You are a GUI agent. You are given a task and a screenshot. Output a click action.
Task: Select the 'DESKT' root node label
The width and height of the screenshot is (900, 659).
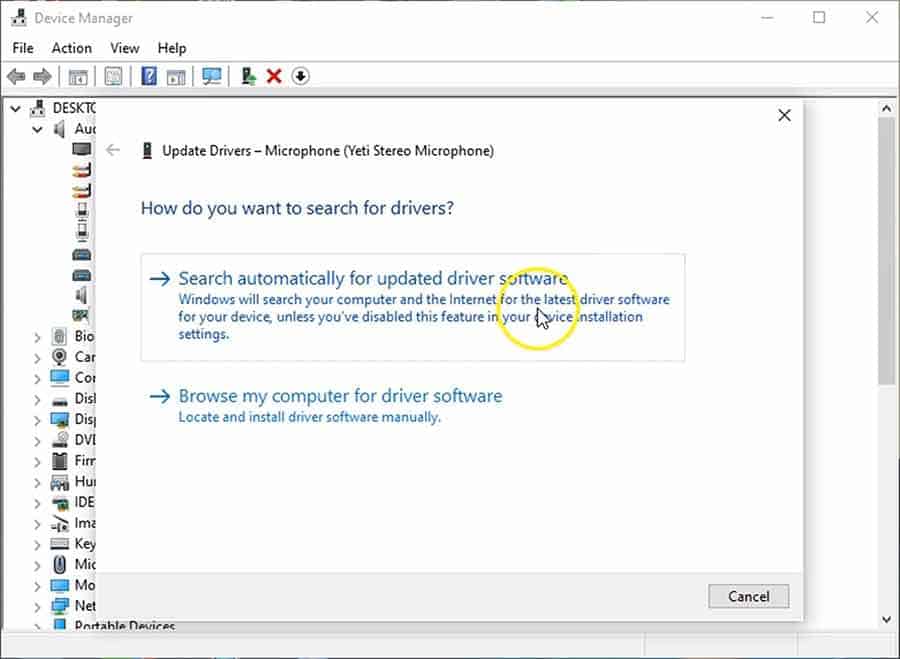[74, 108]
